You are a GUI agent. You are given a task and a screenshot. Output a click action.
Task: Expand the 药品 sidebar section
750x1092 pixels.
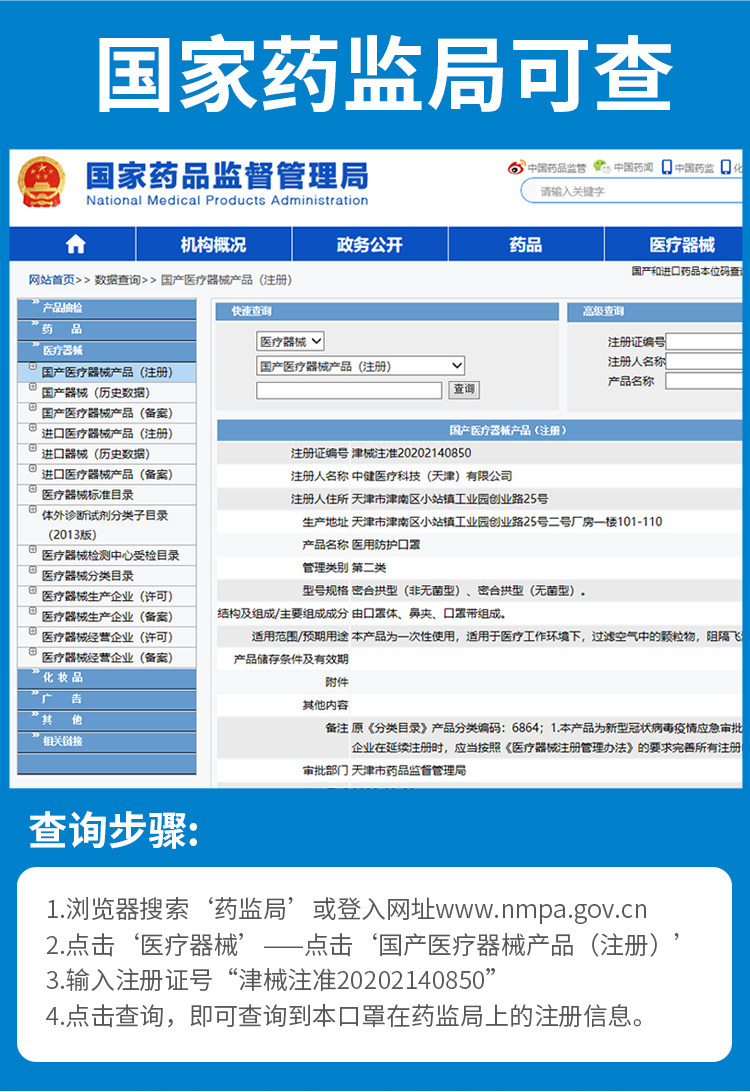tap(107, 329)
